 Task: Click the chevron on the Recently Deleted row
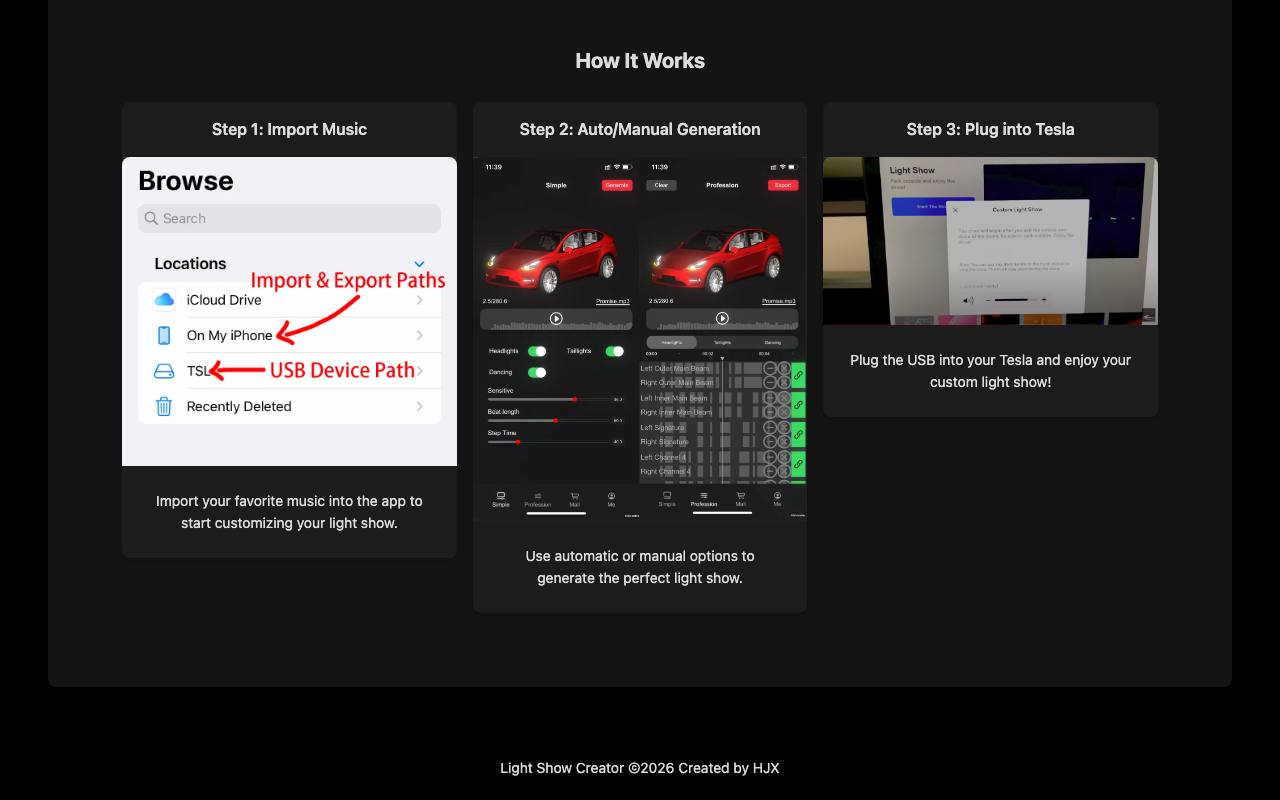point(420,406)
